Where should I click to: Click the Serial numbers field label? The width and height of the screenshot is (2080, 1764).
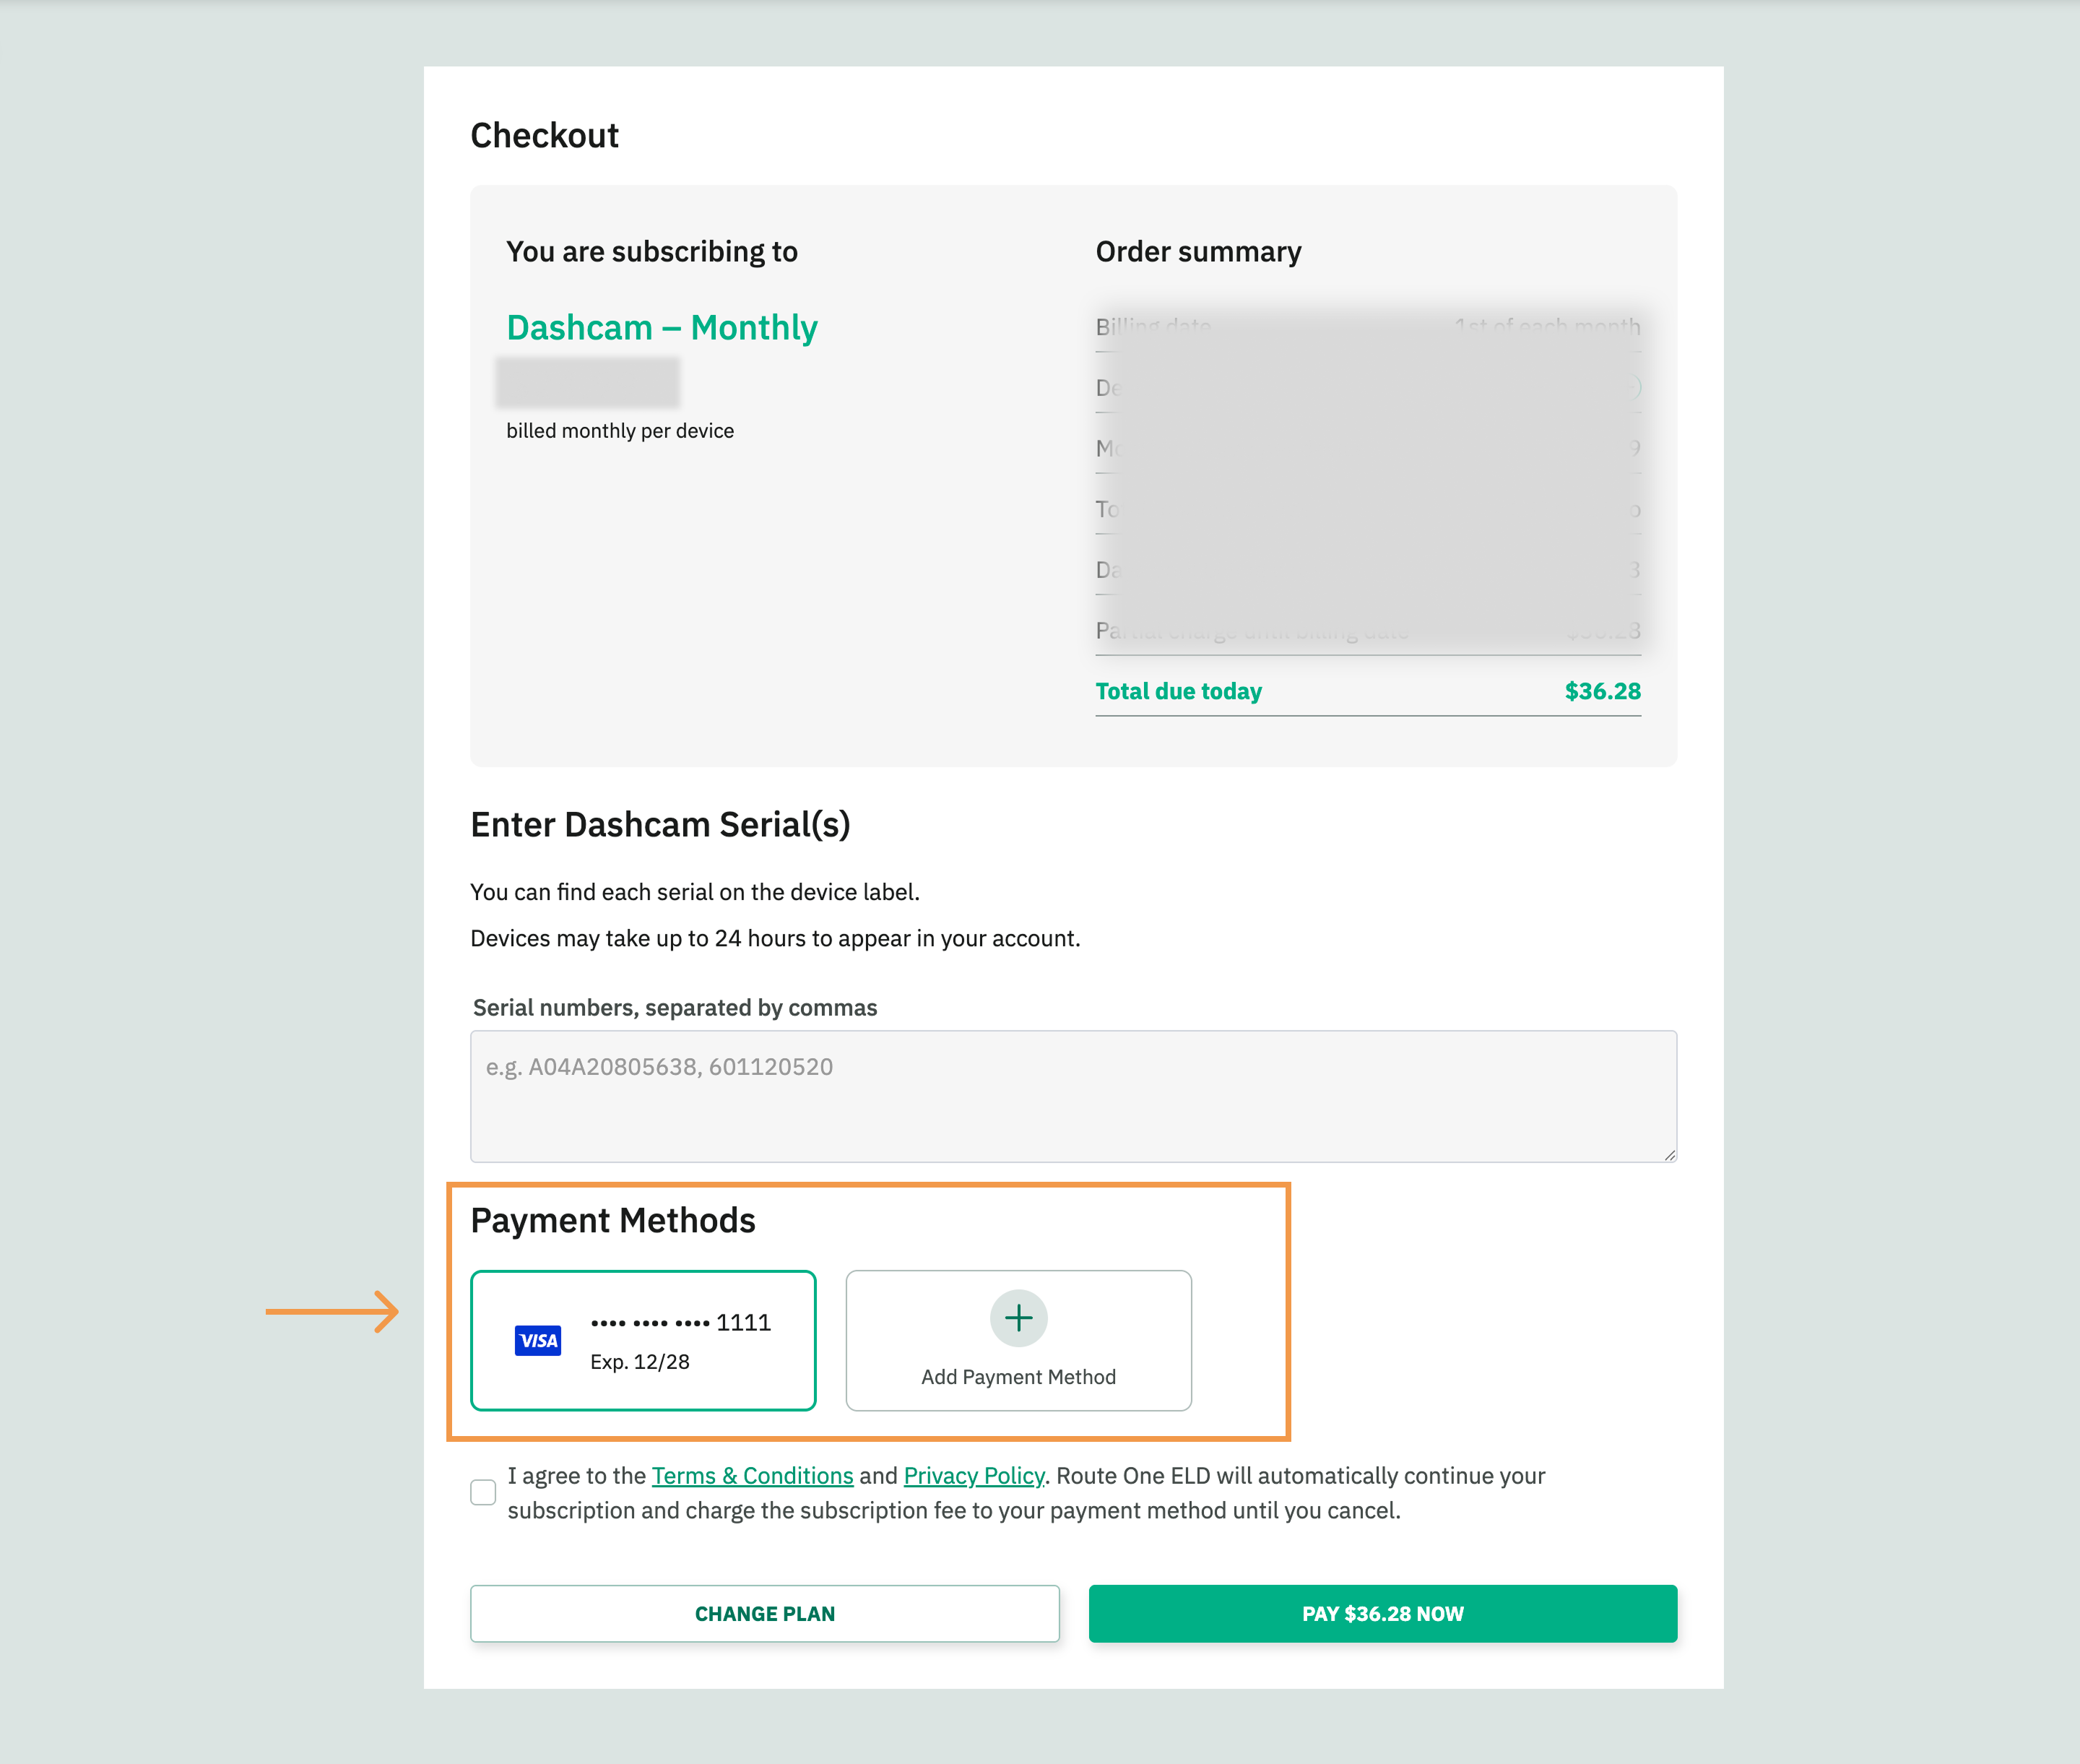click(675, 1007)
